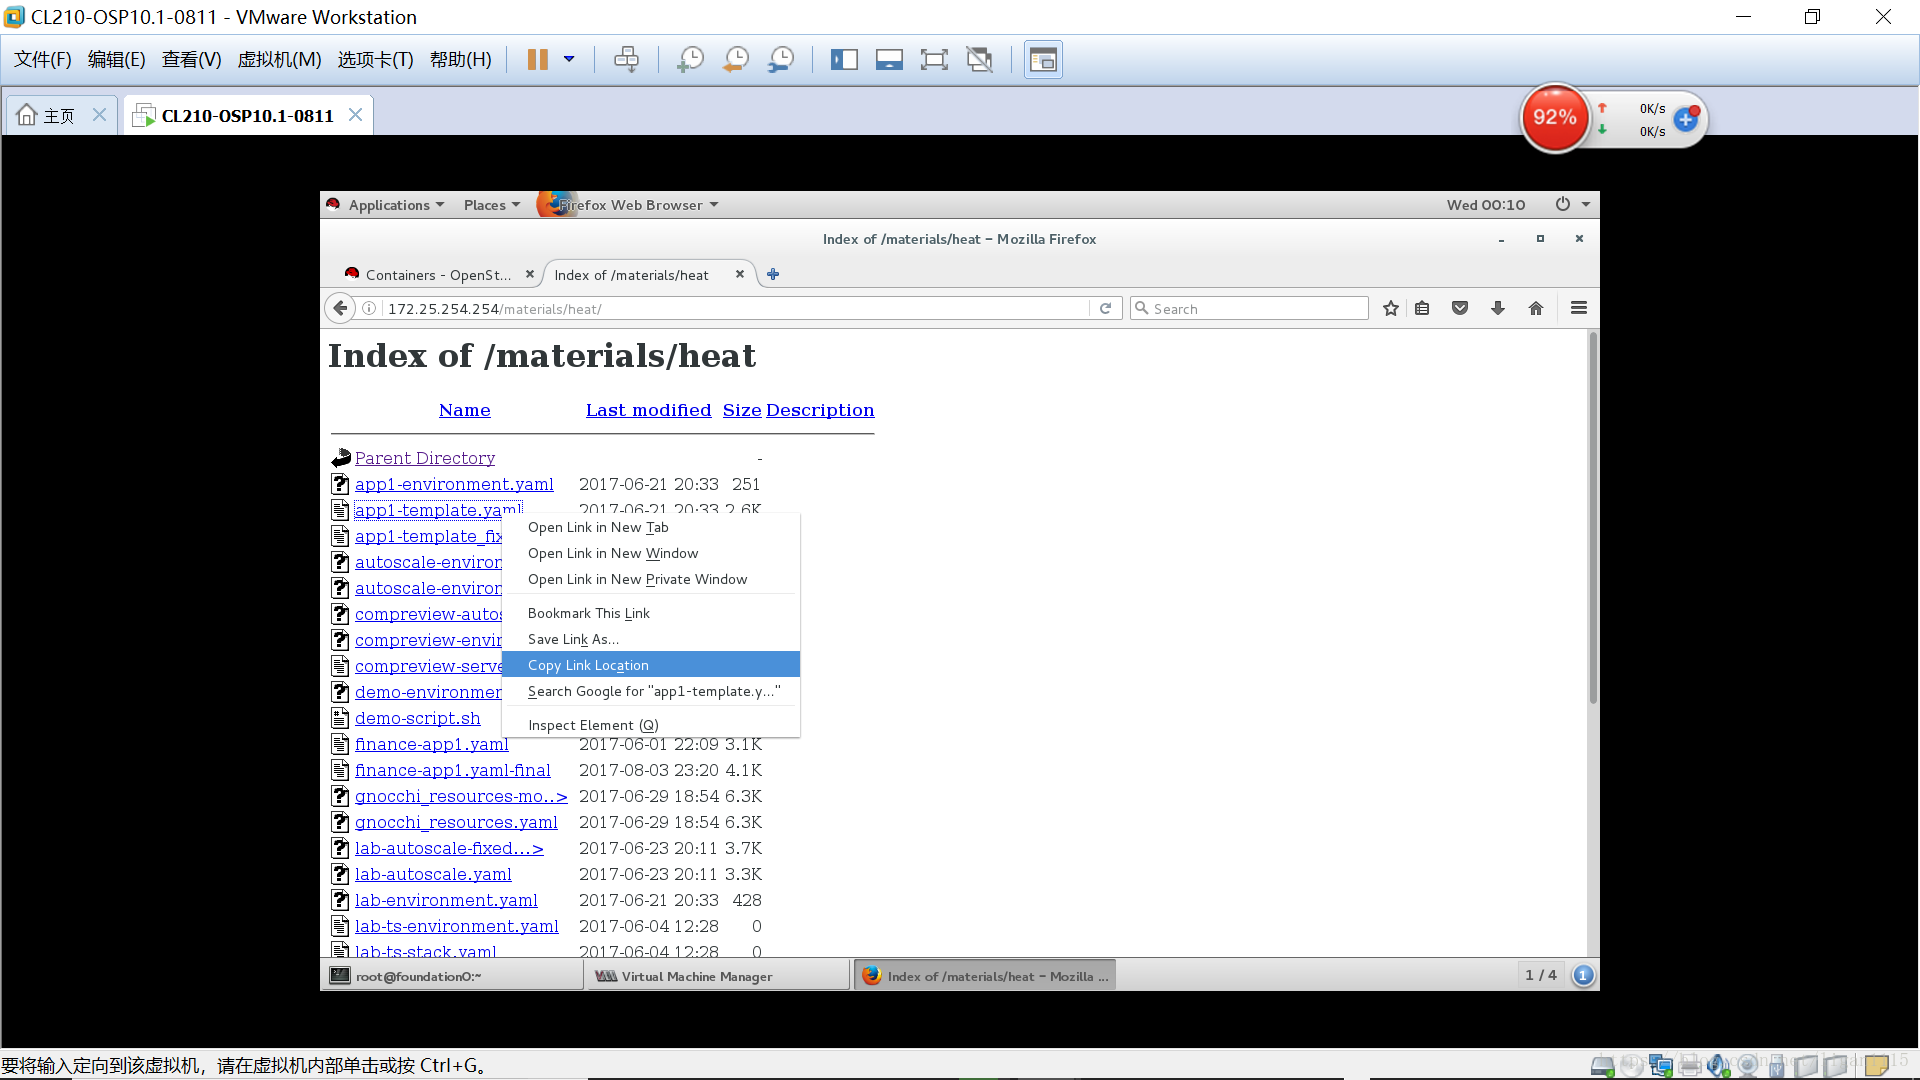Toggle the thumbnail bar visibility
Viewport: 1920px width, 1080px height.
tap(889, 59)
